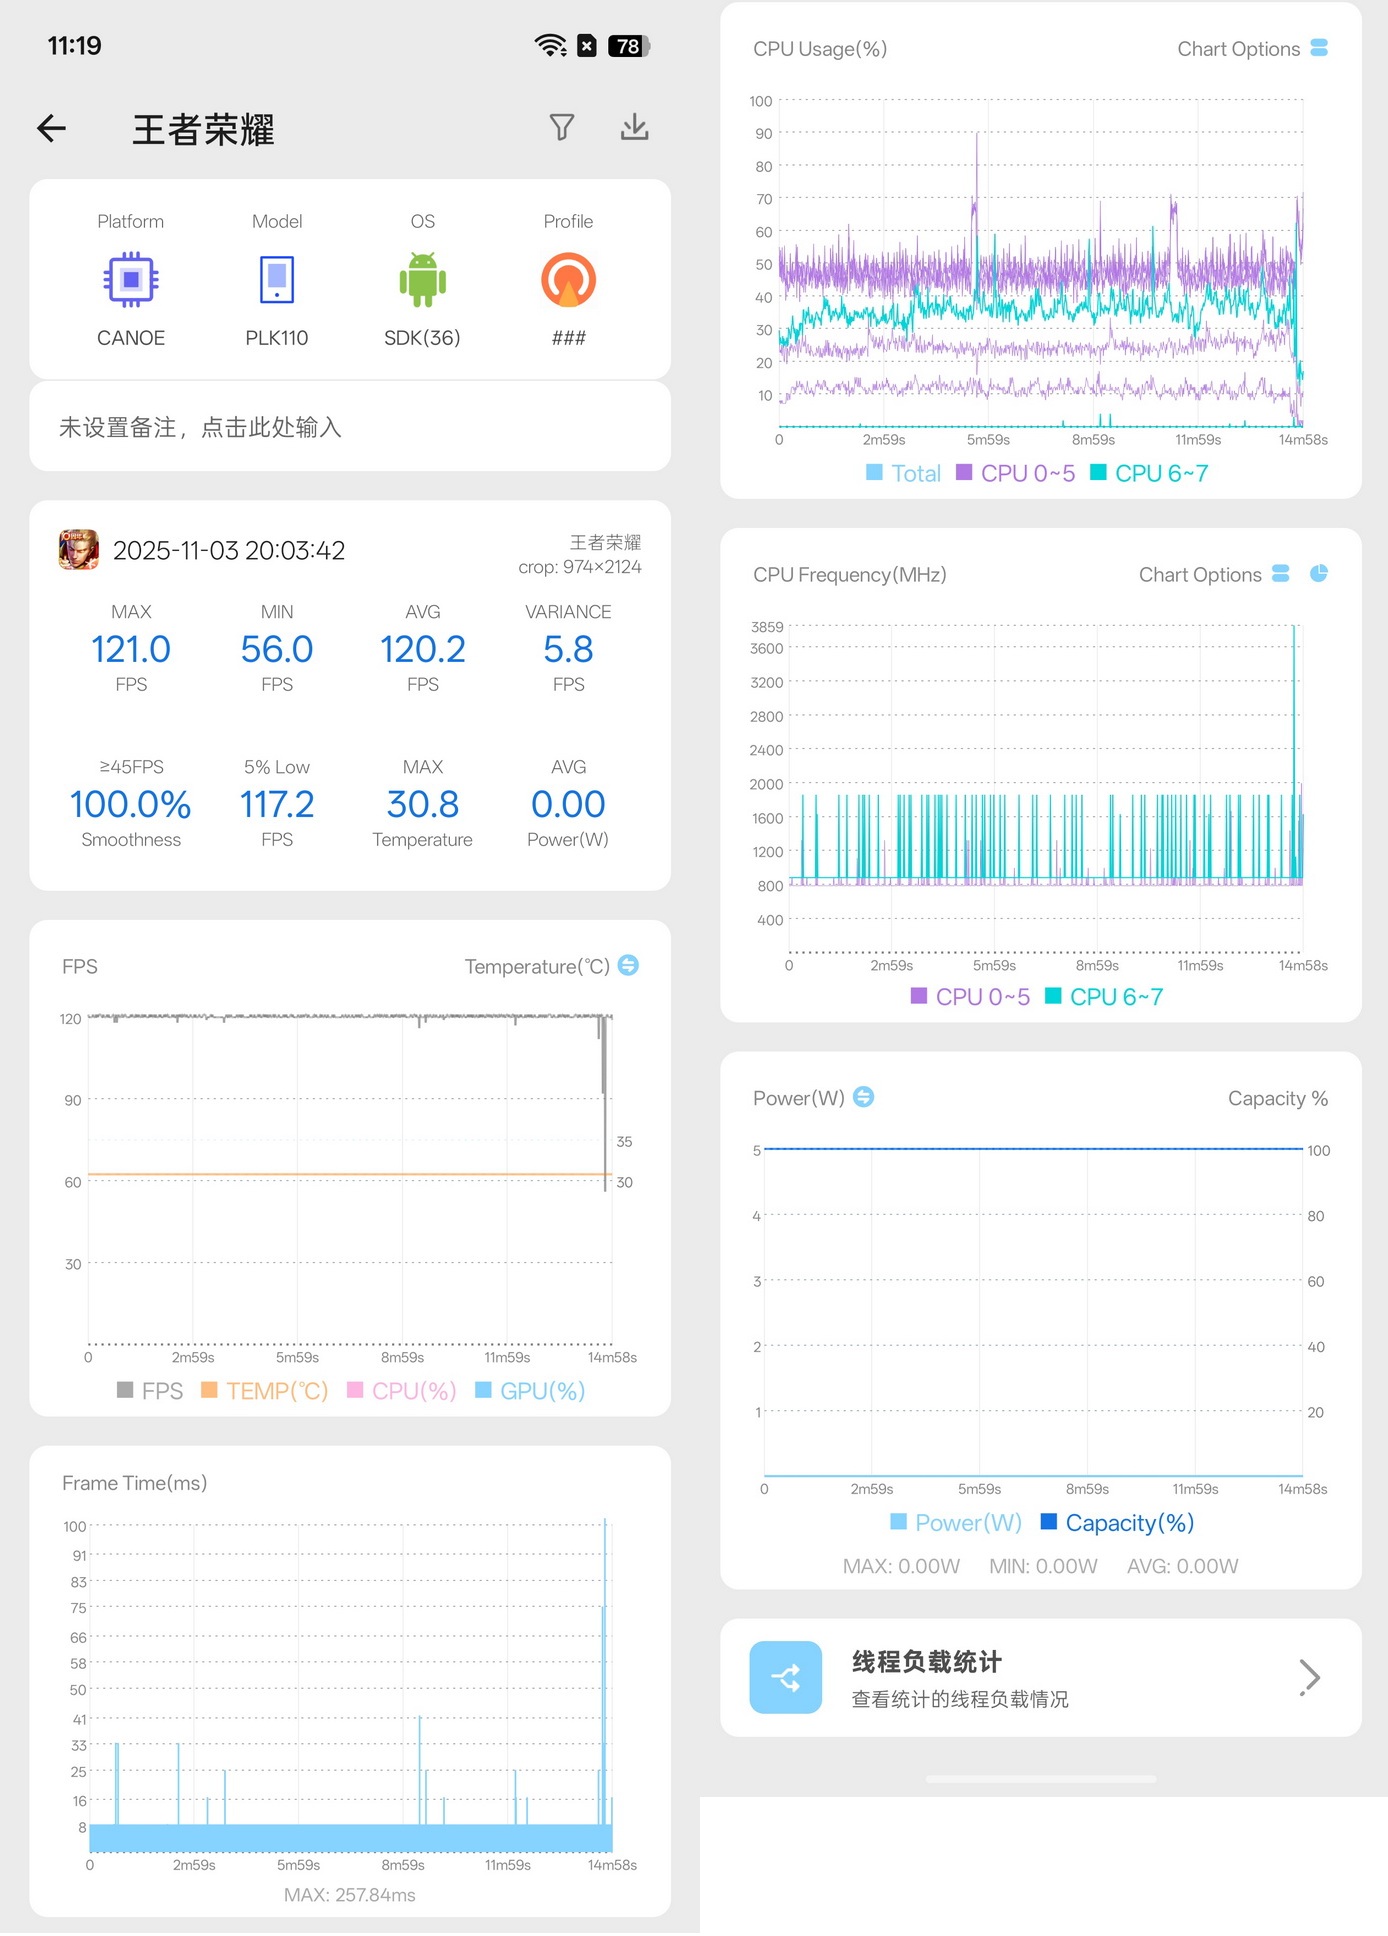The height and width of the screenshot is (1936, 1388).
Task: Toggle the FPS legend item
Action: click(150, 1390)
